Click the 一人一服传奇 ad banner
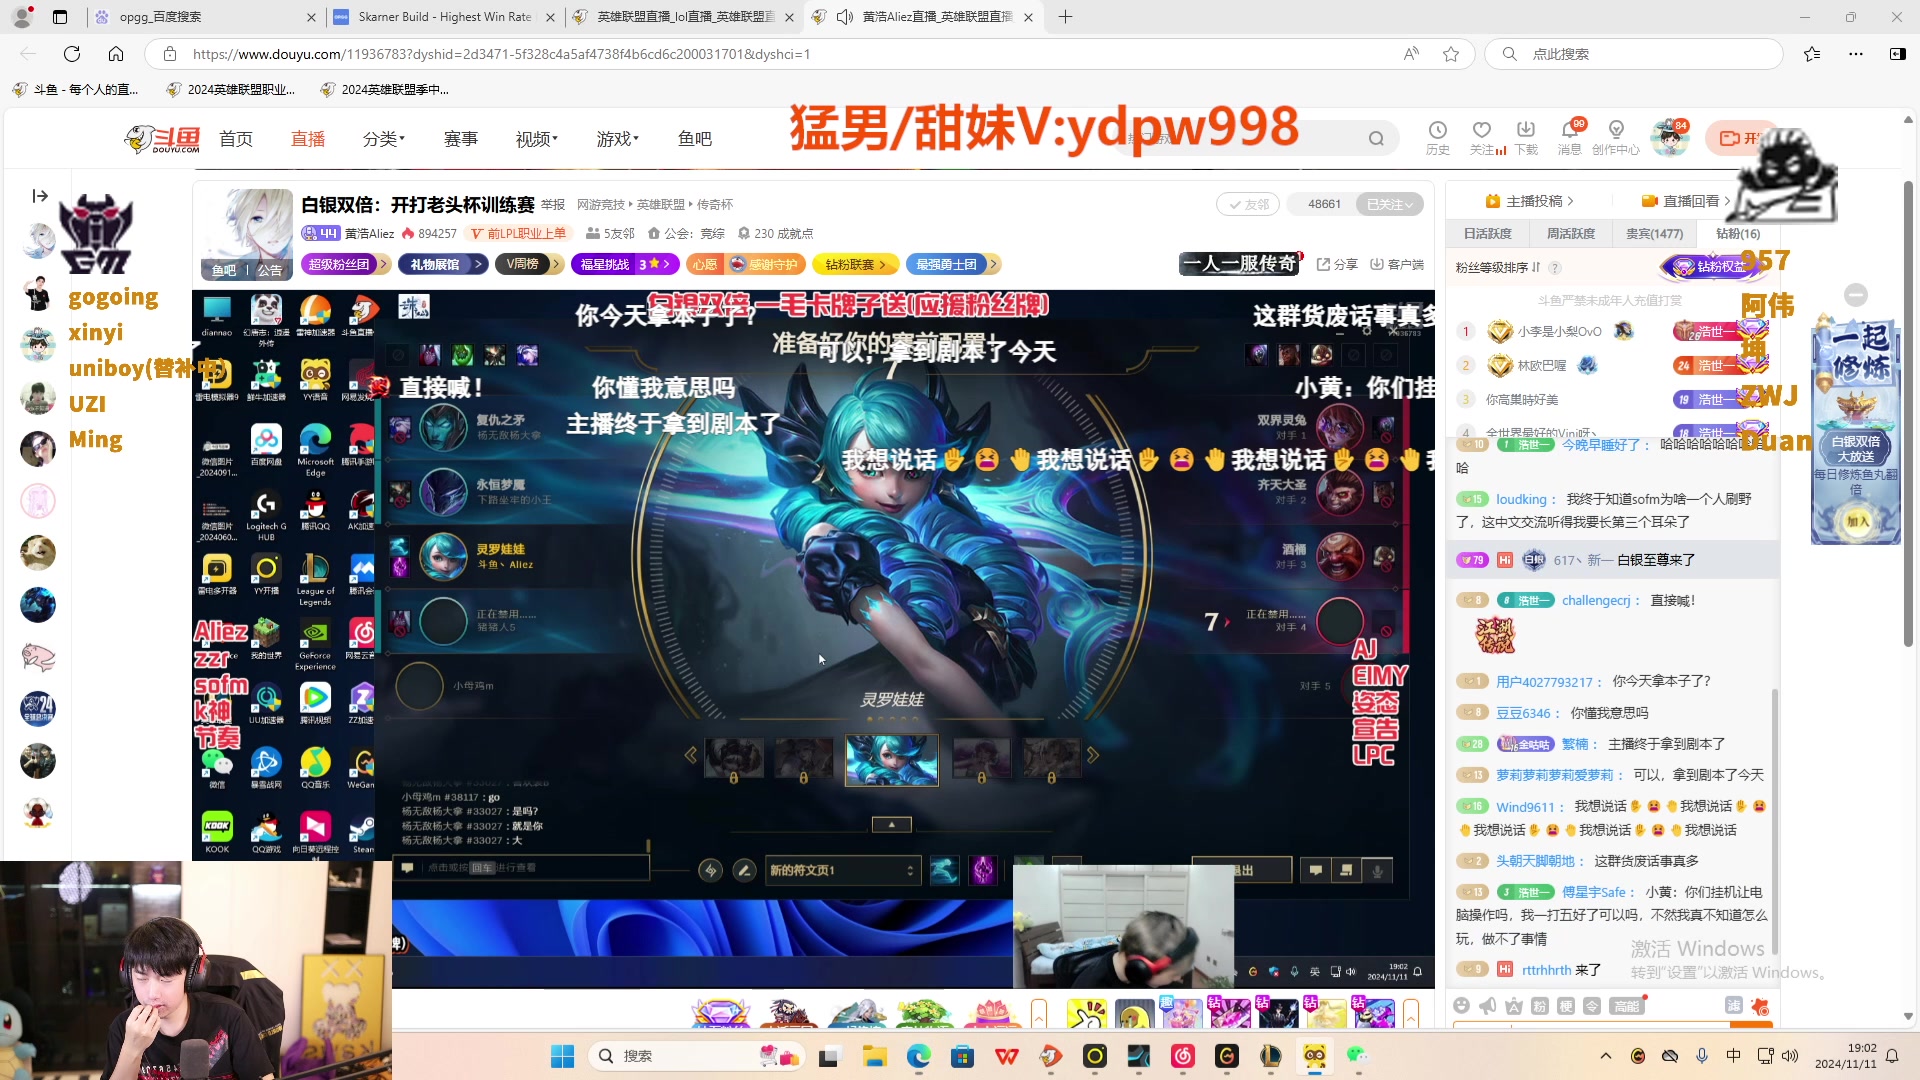This screenshot has height=1080, width=1920. coord(1240,264)
